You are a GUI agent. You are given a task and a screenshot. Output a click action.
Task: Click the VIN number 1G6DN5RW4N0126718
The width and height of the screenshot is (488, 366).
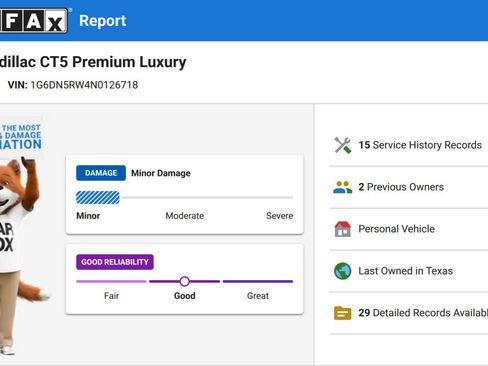[x=84, y=85]
